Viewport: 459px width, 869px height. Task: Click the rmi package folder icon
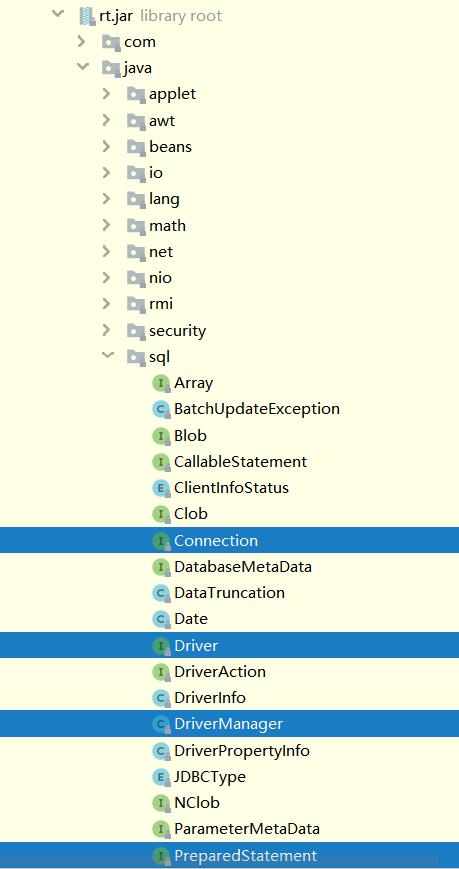(x=135, y=304)
